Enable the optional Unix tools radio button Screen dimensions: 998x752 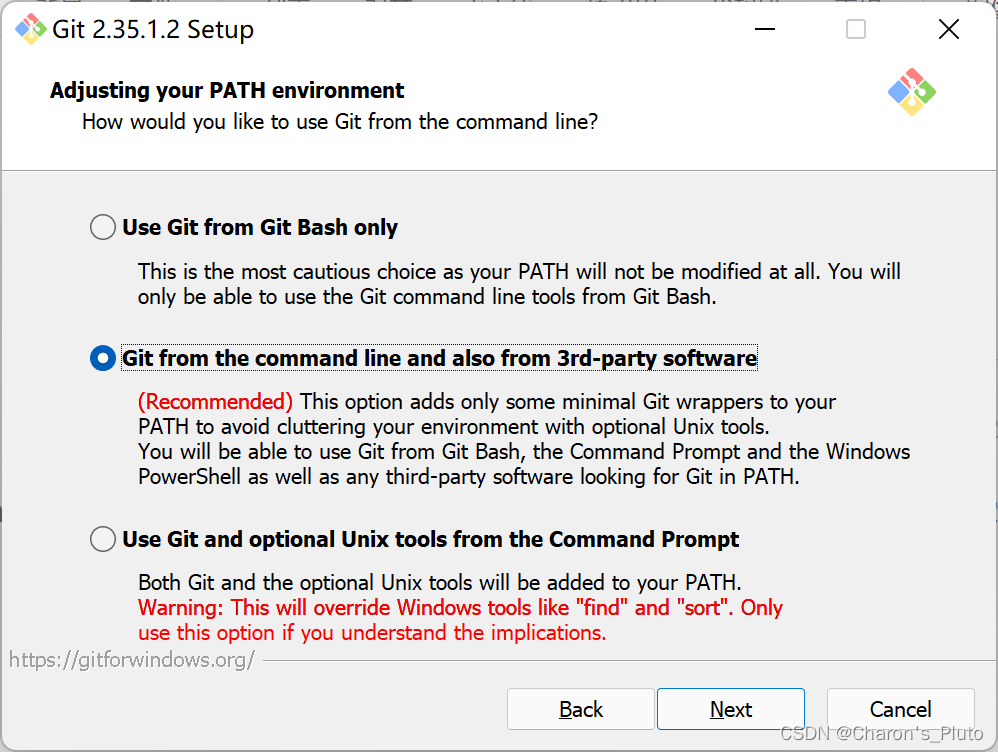(x=103, y=540)
